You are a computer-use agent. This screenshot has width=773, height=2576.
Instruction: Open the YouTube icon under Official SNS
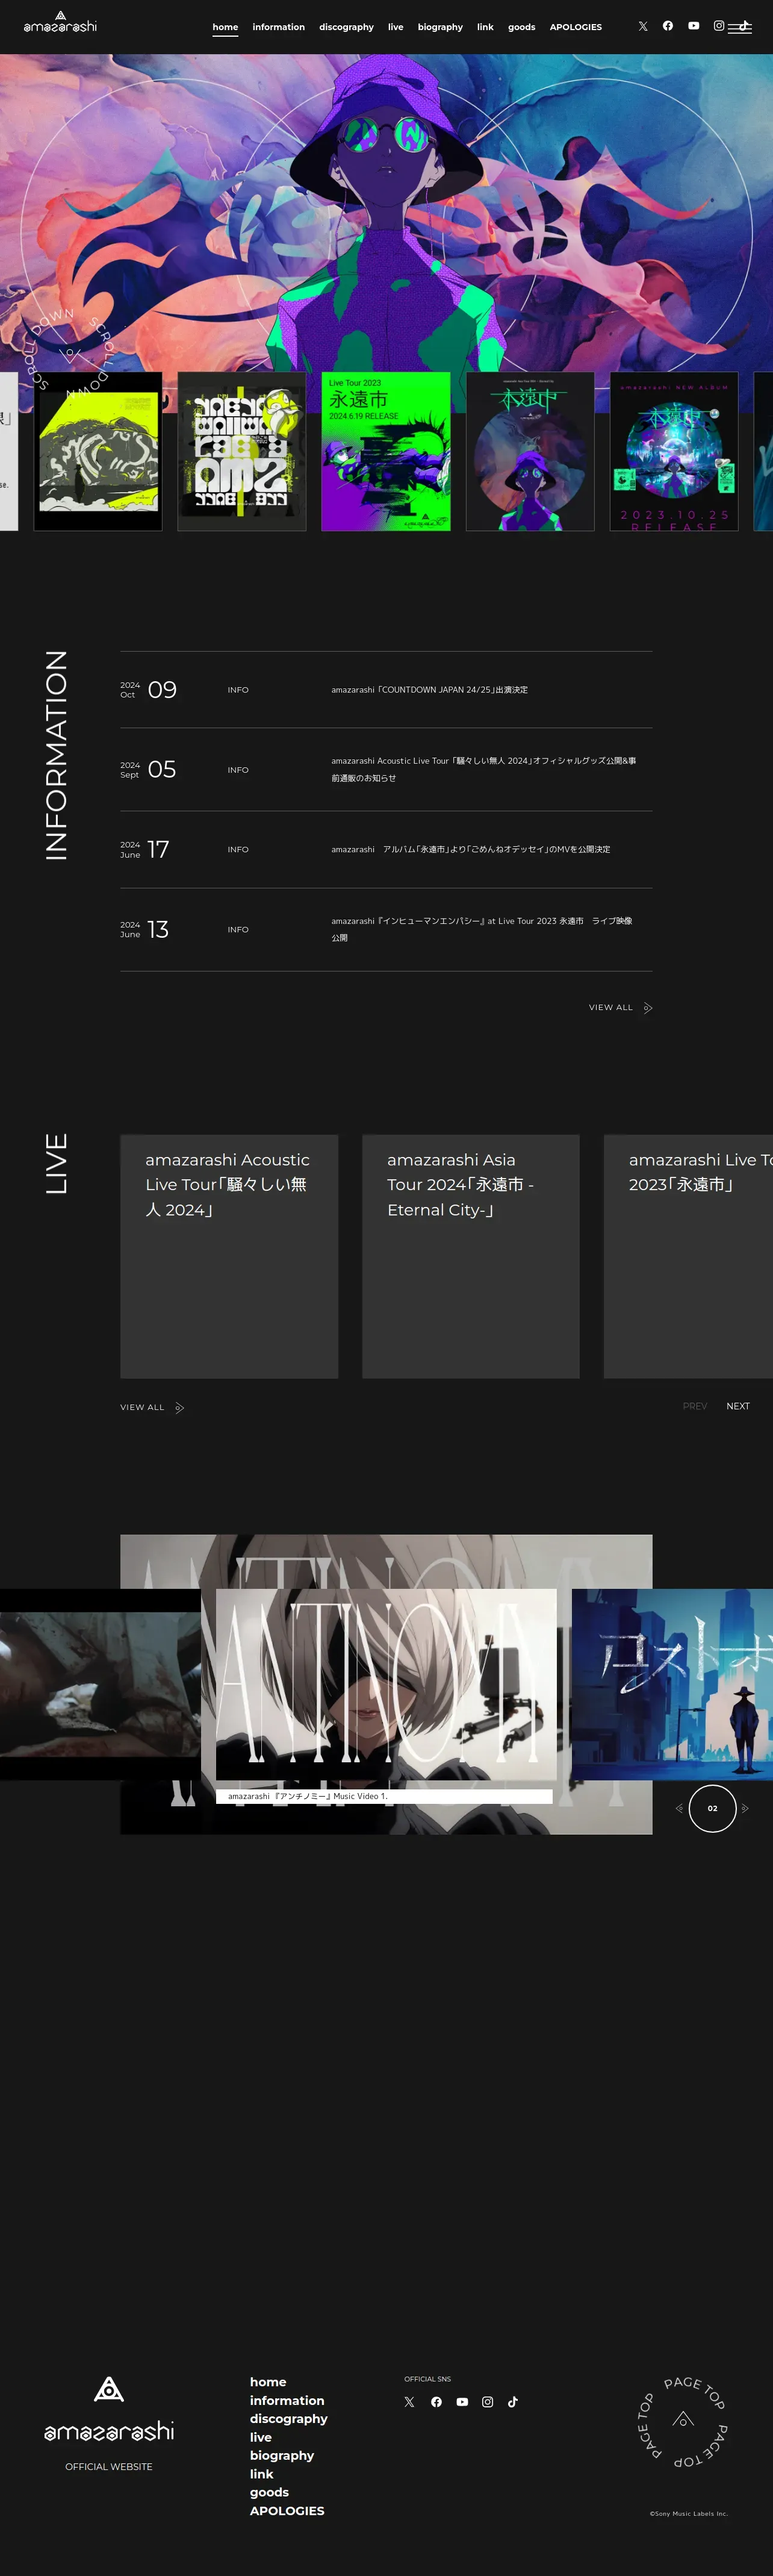(x=462, y=2402)
